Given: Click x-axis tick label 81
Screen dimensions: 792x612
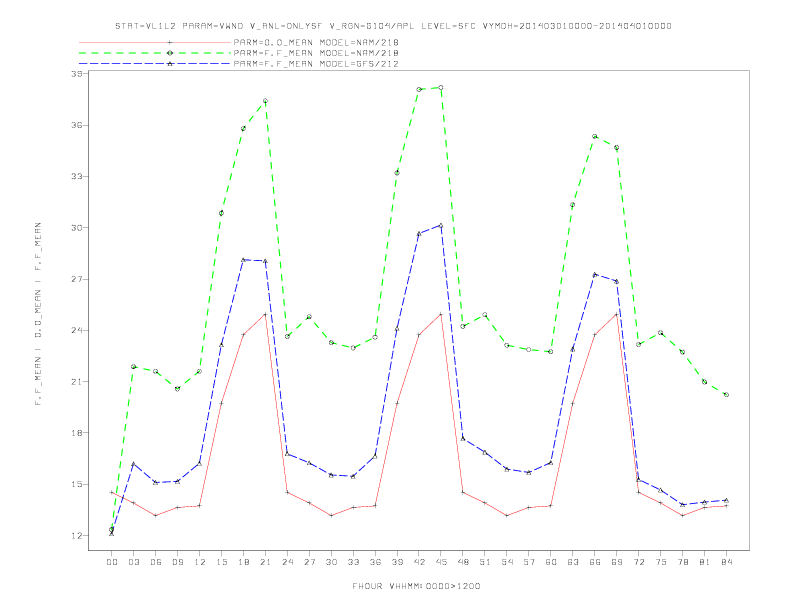Looking at the screenshot, I should pos(705,562).
